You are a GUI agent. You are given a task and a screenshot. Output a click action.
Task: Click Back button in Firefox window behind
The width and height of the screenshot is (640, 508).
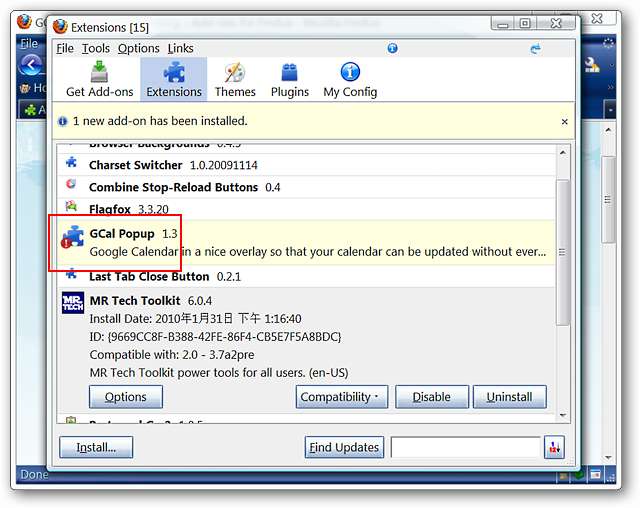(31, 65)
